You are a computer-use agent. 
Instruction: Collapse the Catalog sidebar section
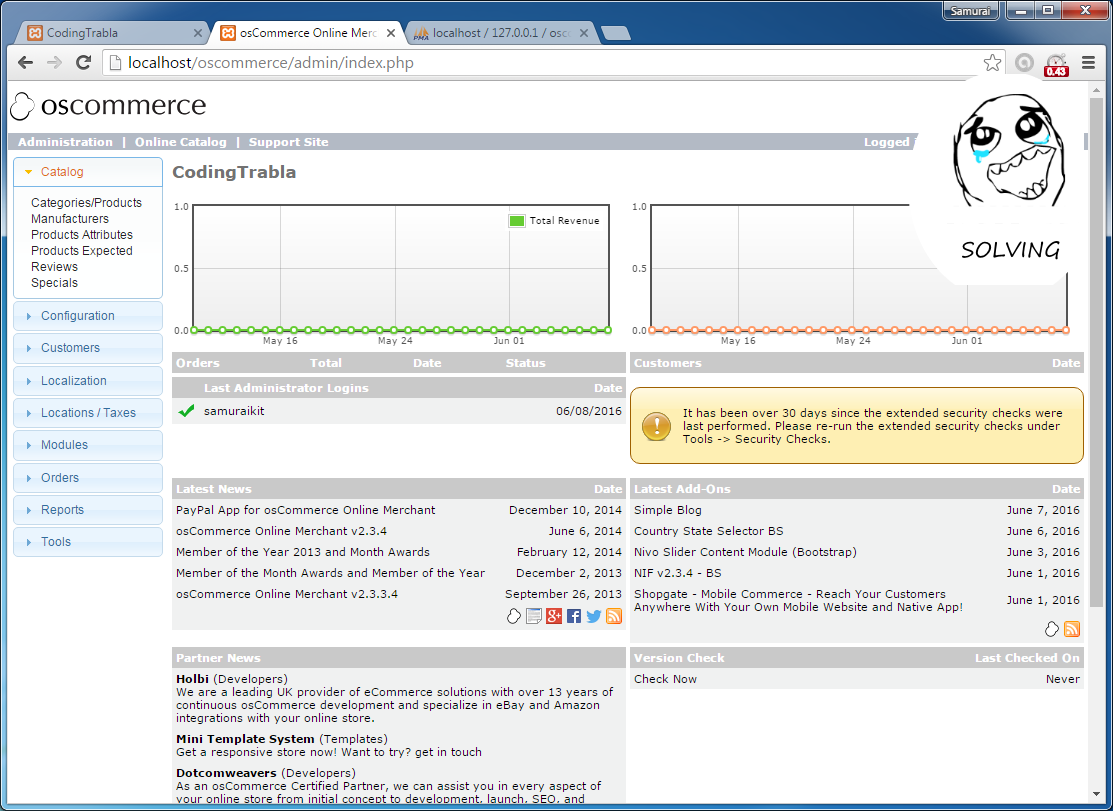[x=88, y=172]
